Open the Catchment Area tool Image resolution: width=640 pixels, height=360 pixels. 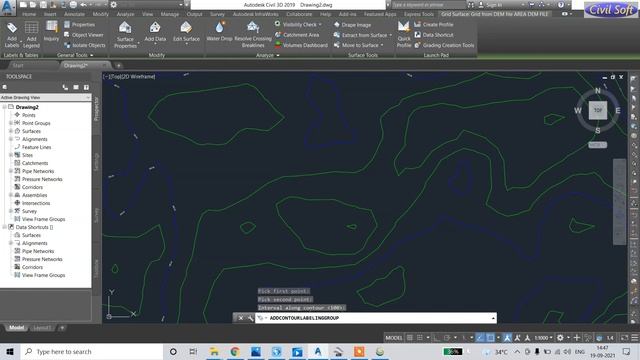297,35
